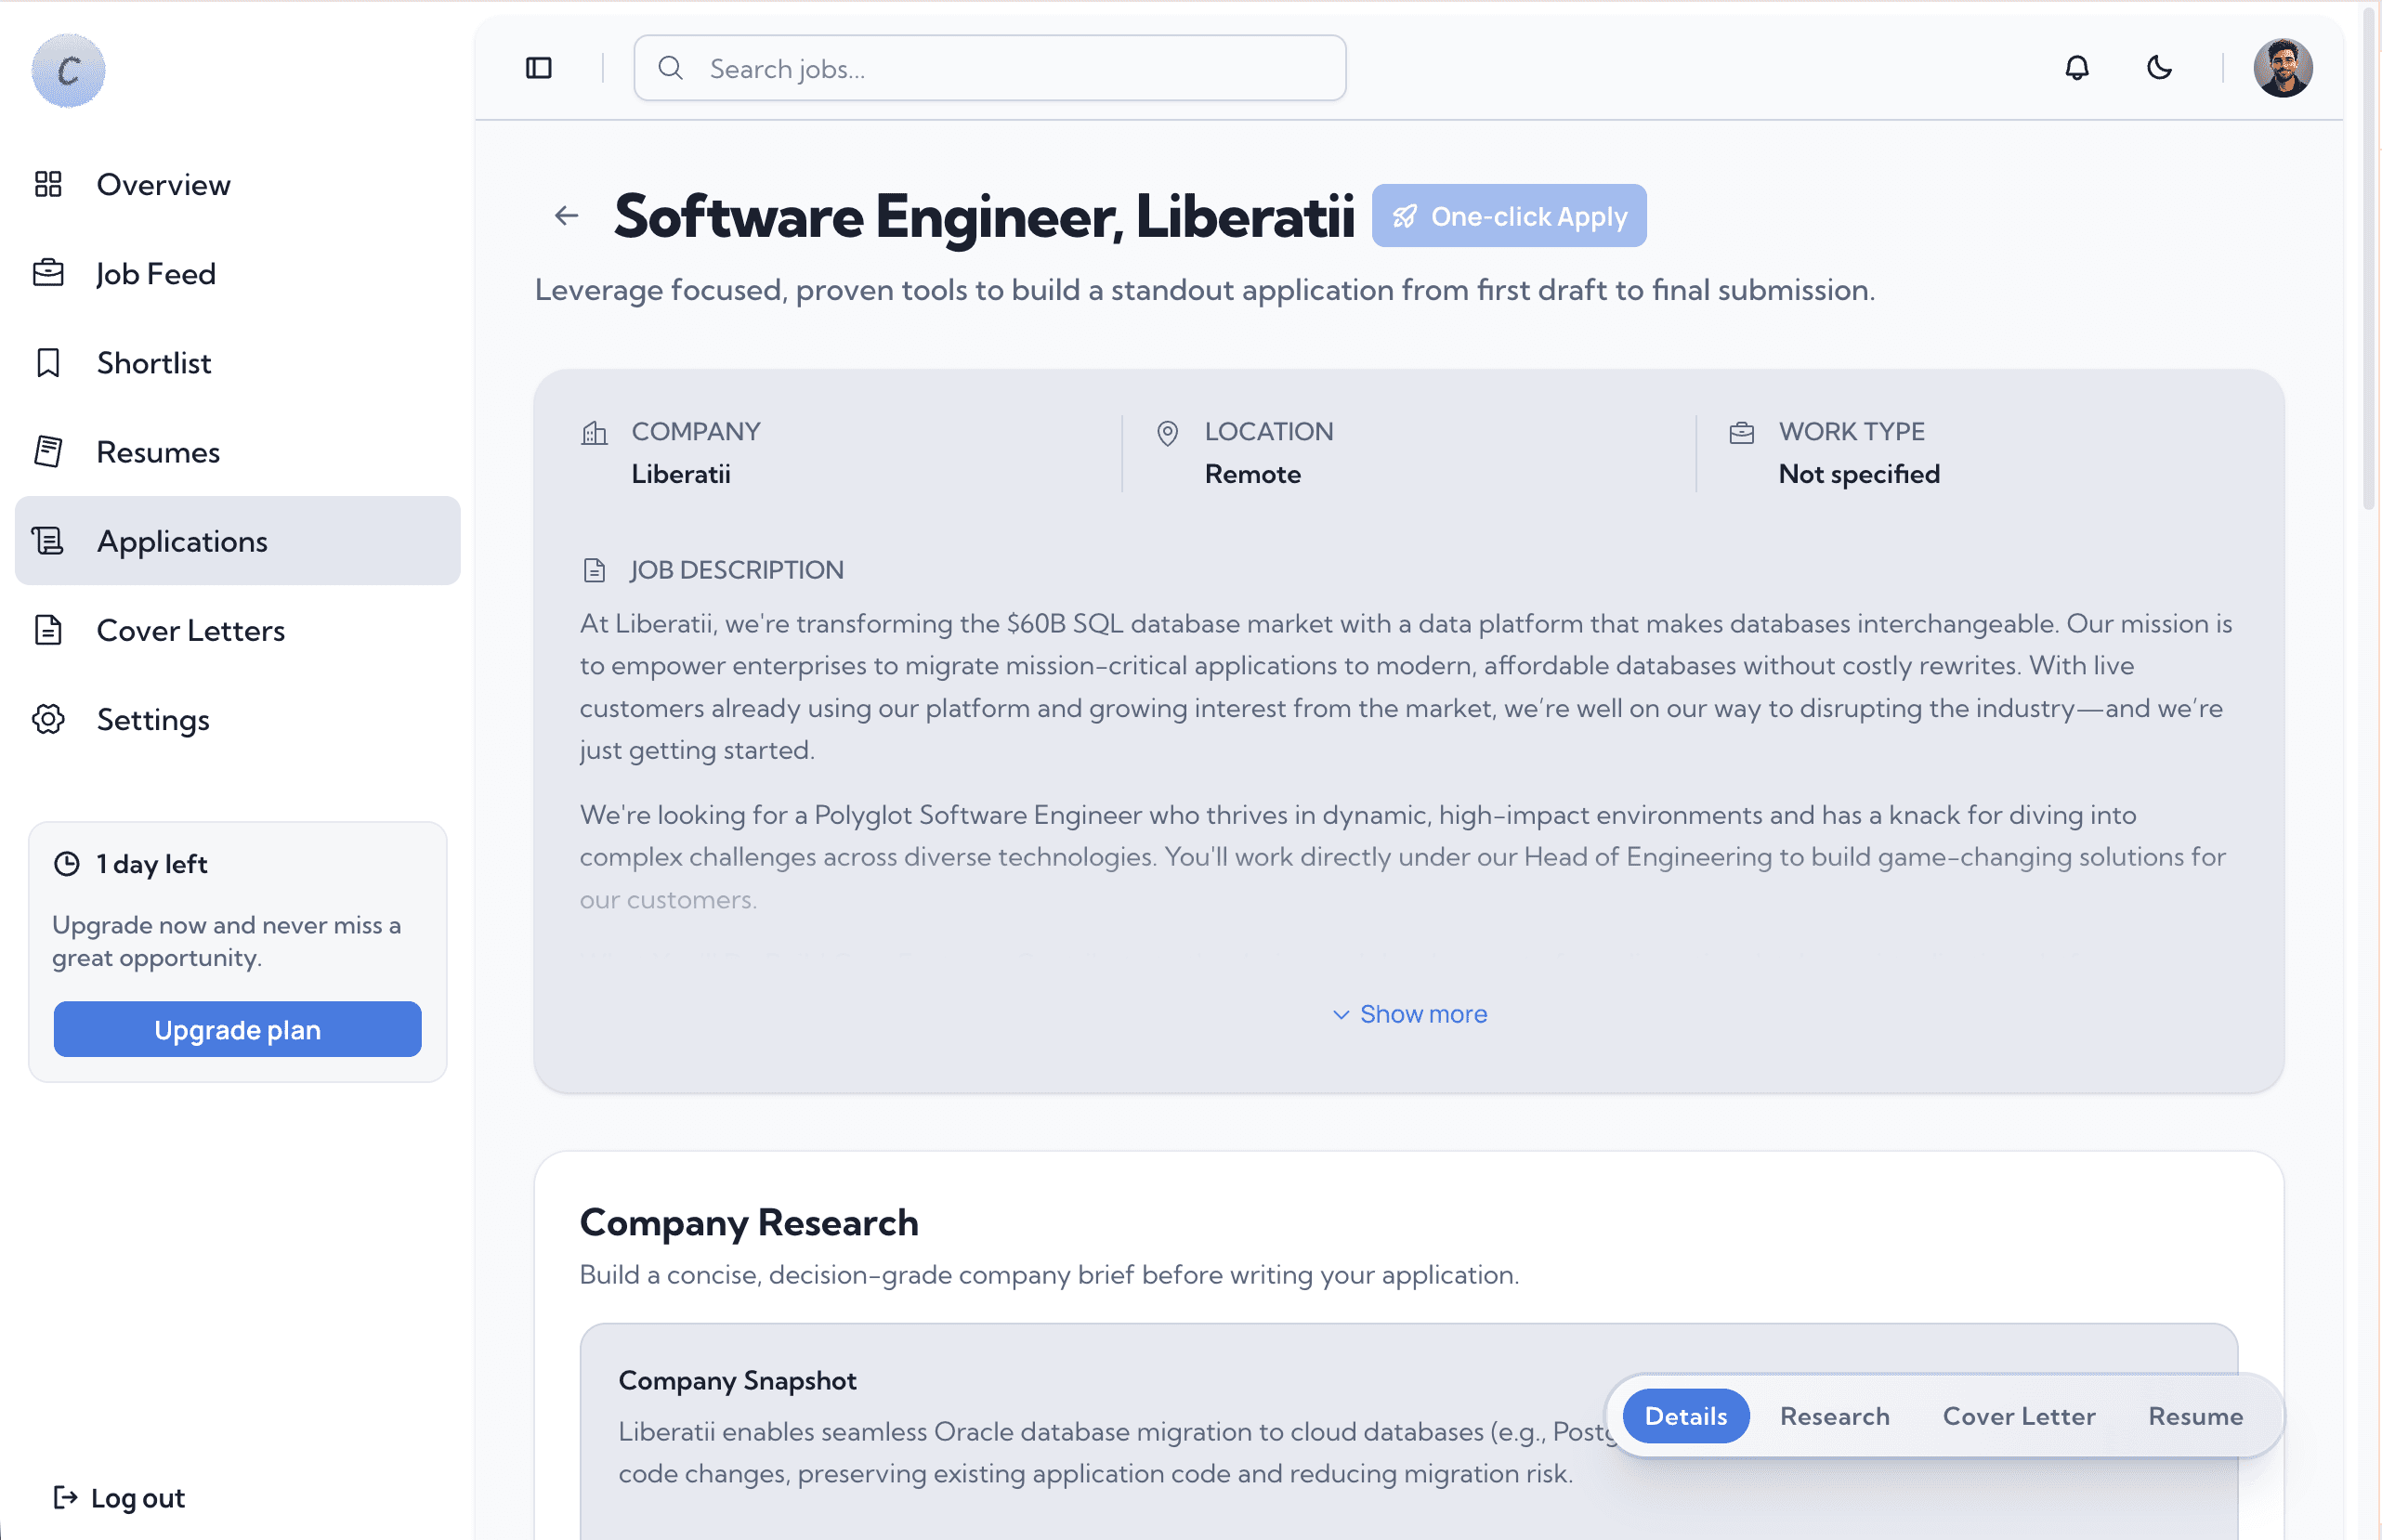The height and width of the screenshot is (1540, 2382).
Task: Select Applications in the sidebar
Action: (237, 541)
